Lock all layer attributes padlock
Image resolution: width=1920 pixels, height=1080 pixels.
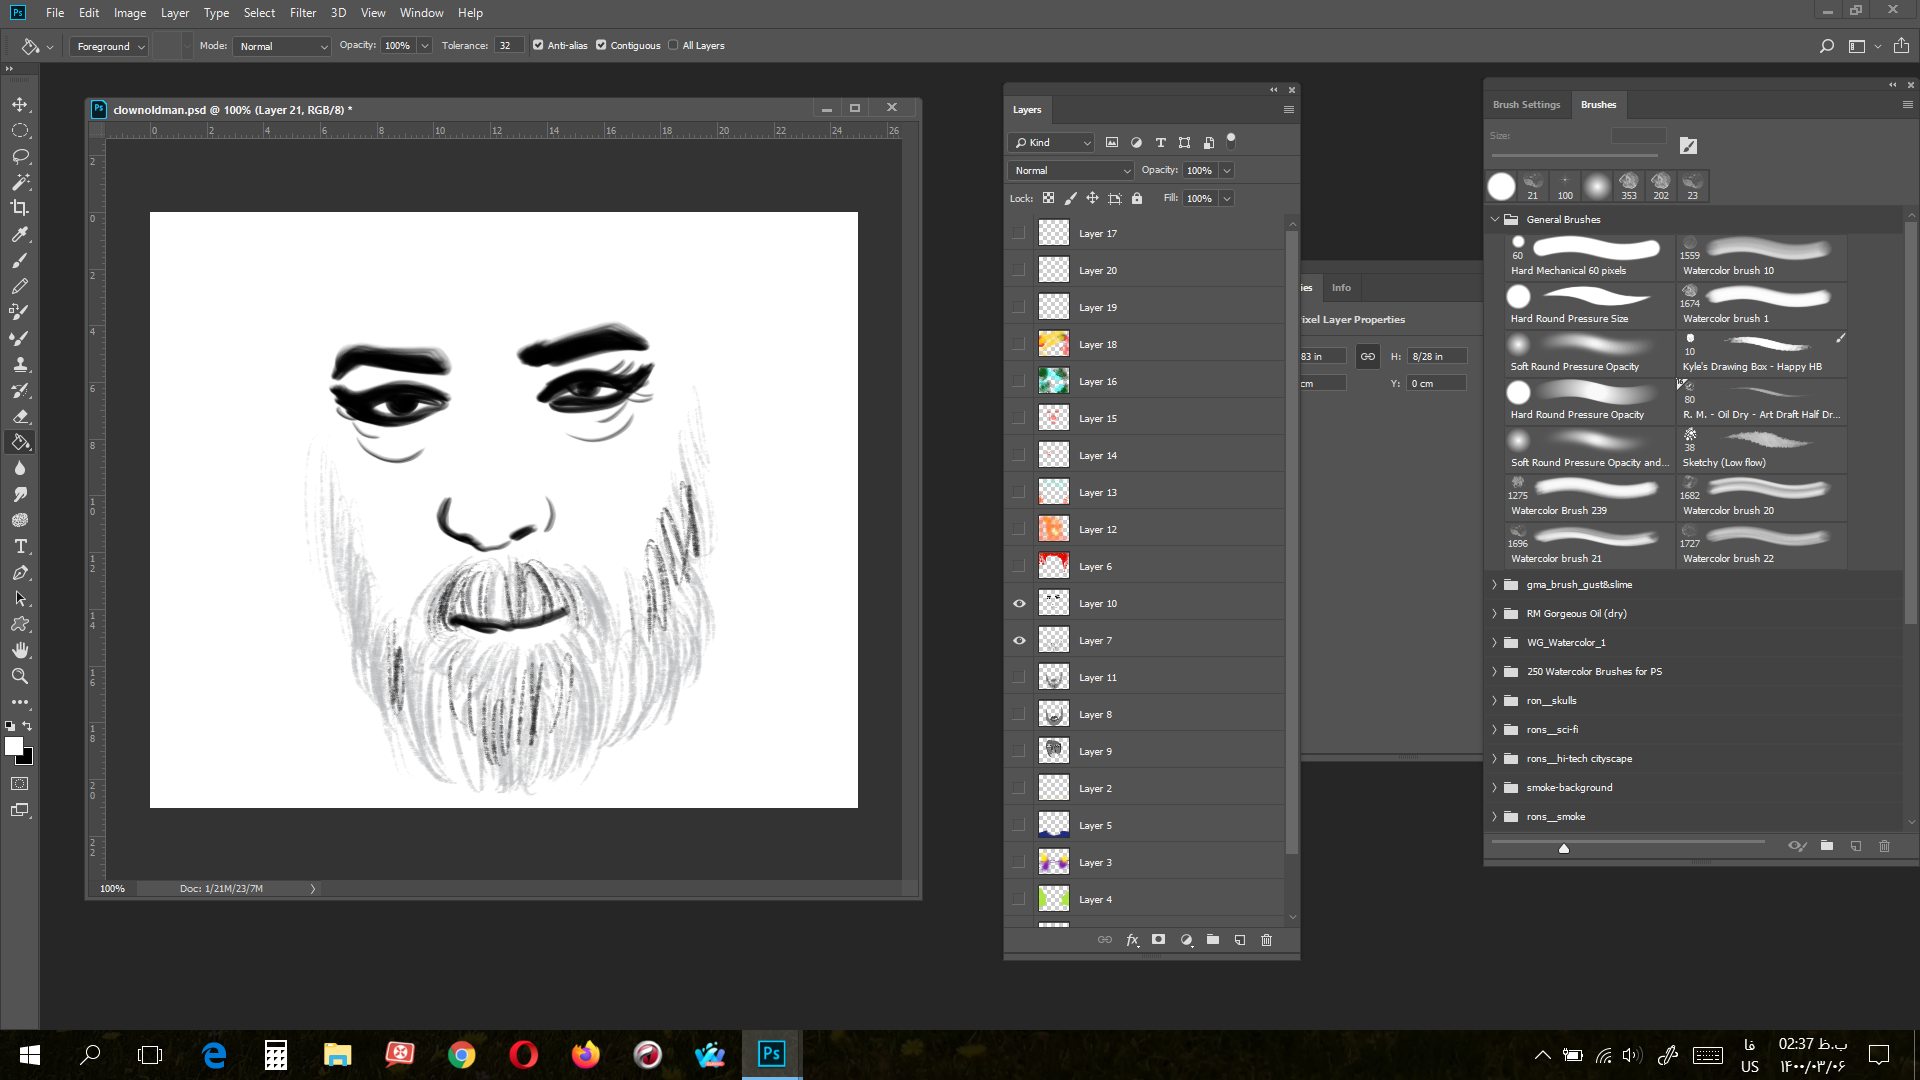[1137, 198]
